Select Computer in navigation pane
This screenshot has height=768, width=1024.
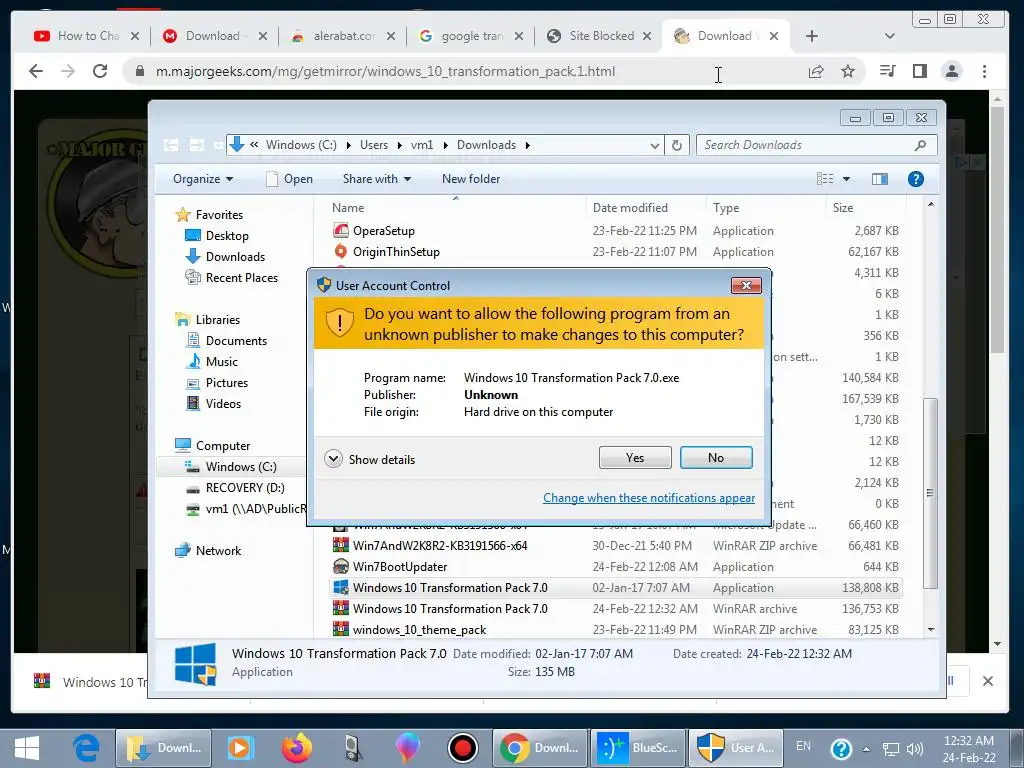pos(212,445)
